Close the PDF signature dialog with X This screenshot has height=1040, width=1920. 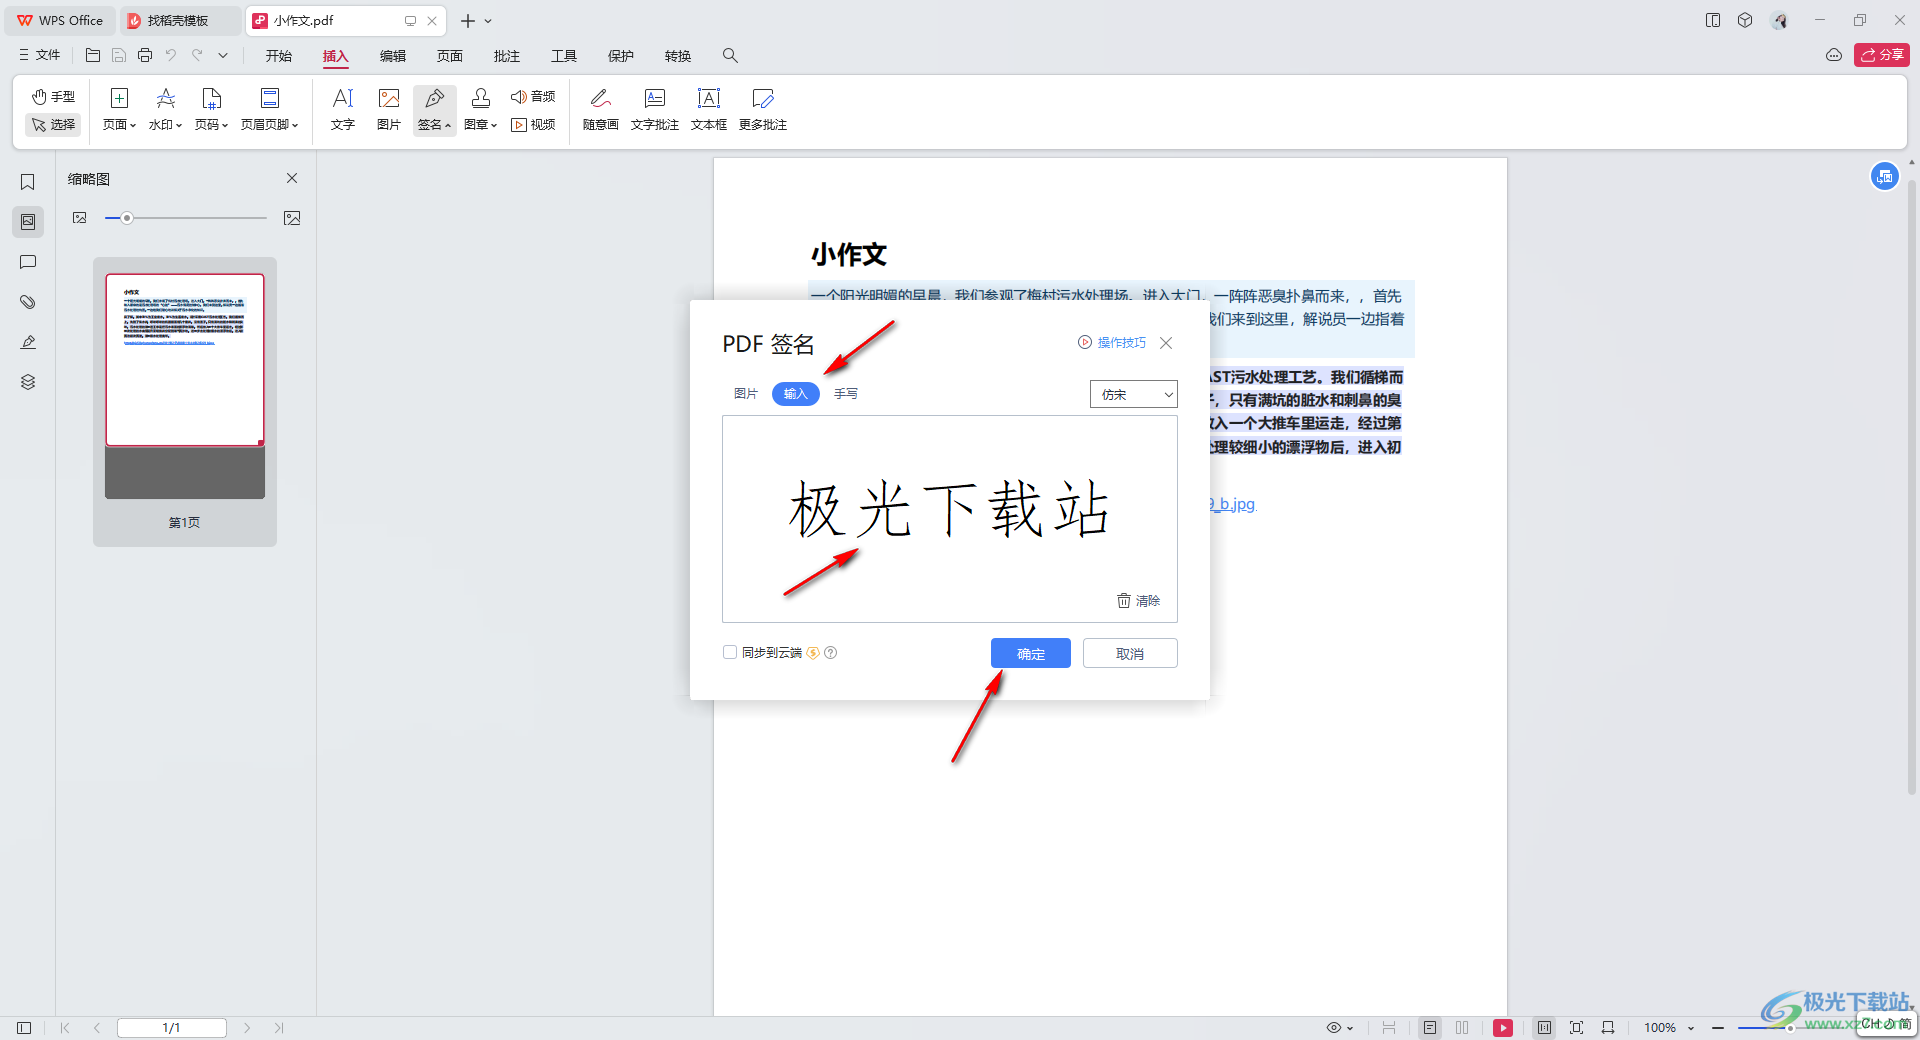click(x=1166, y=343)
